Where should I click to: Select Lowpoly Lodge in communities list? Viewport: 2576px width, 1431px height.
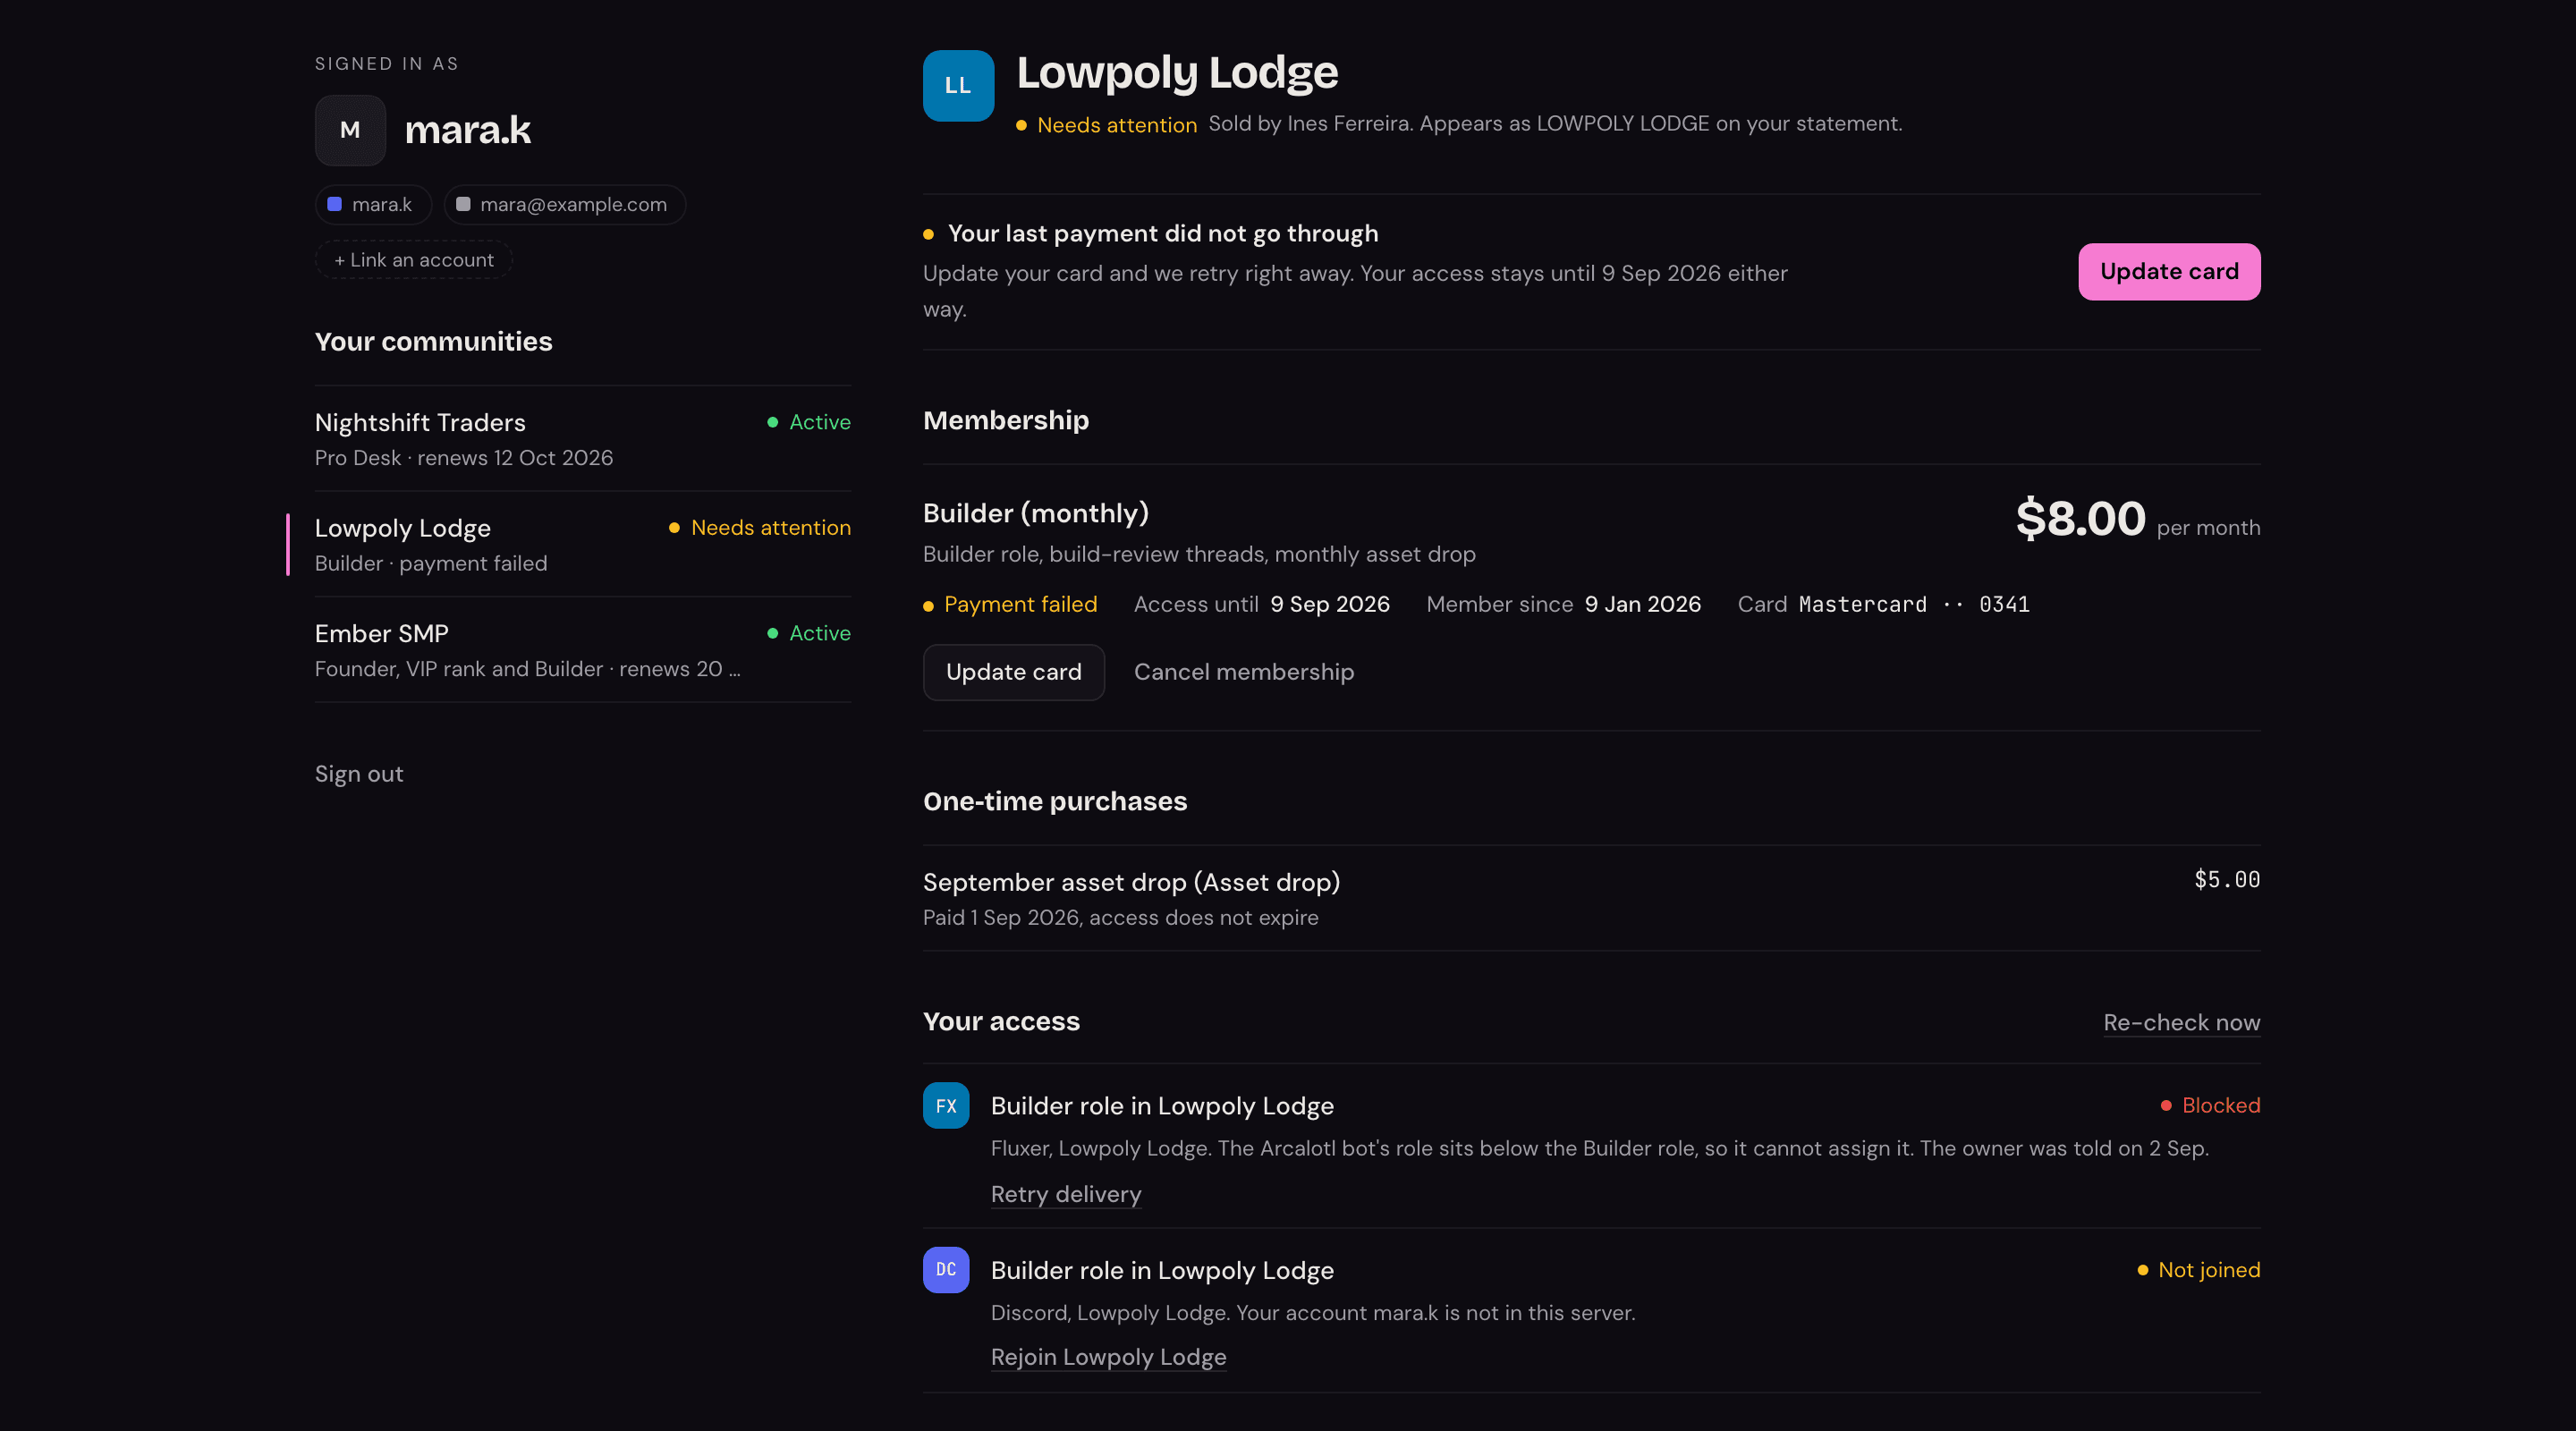(583, 544)
